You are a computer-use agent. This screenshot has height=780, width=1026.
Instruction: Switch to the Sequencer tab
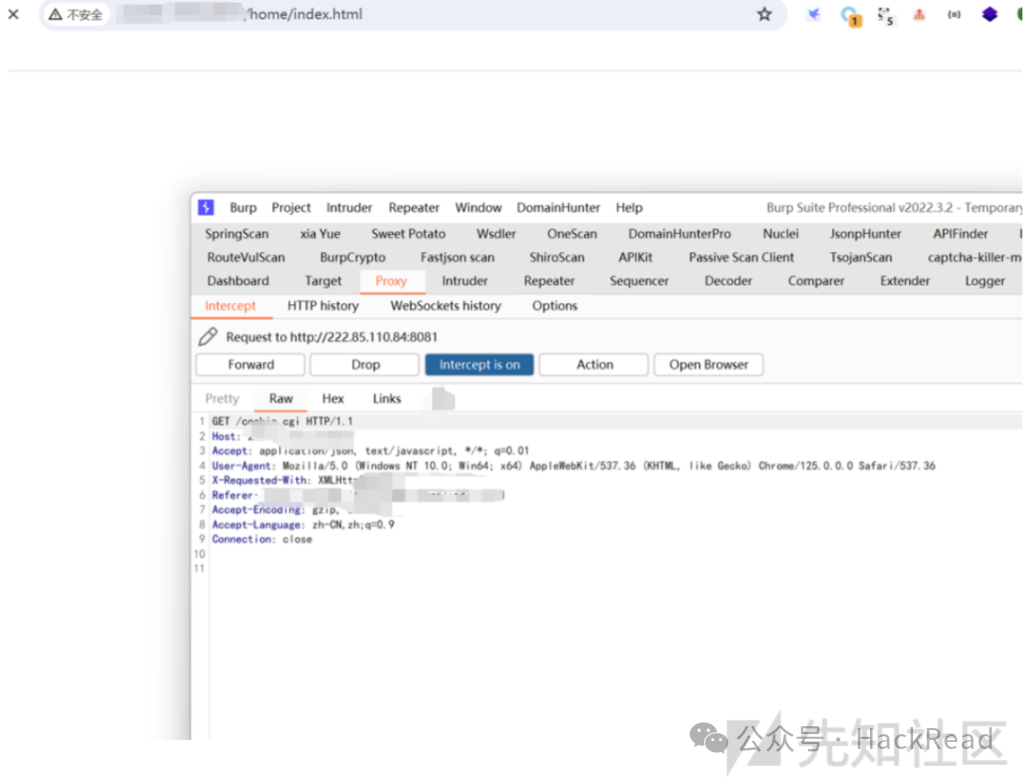click(x=639, y=281)
